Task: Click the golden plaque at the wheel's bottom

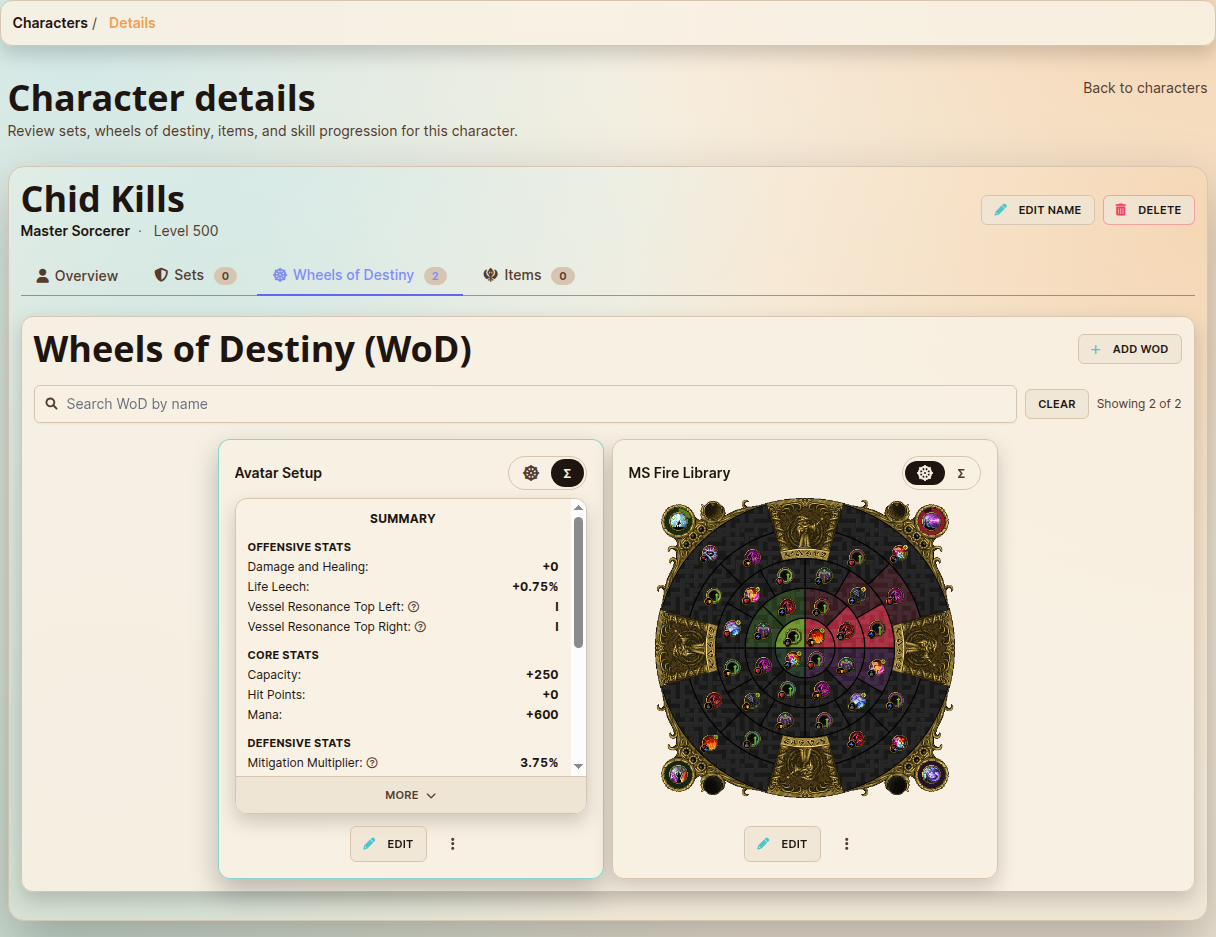Action: (x=805, y=768)
